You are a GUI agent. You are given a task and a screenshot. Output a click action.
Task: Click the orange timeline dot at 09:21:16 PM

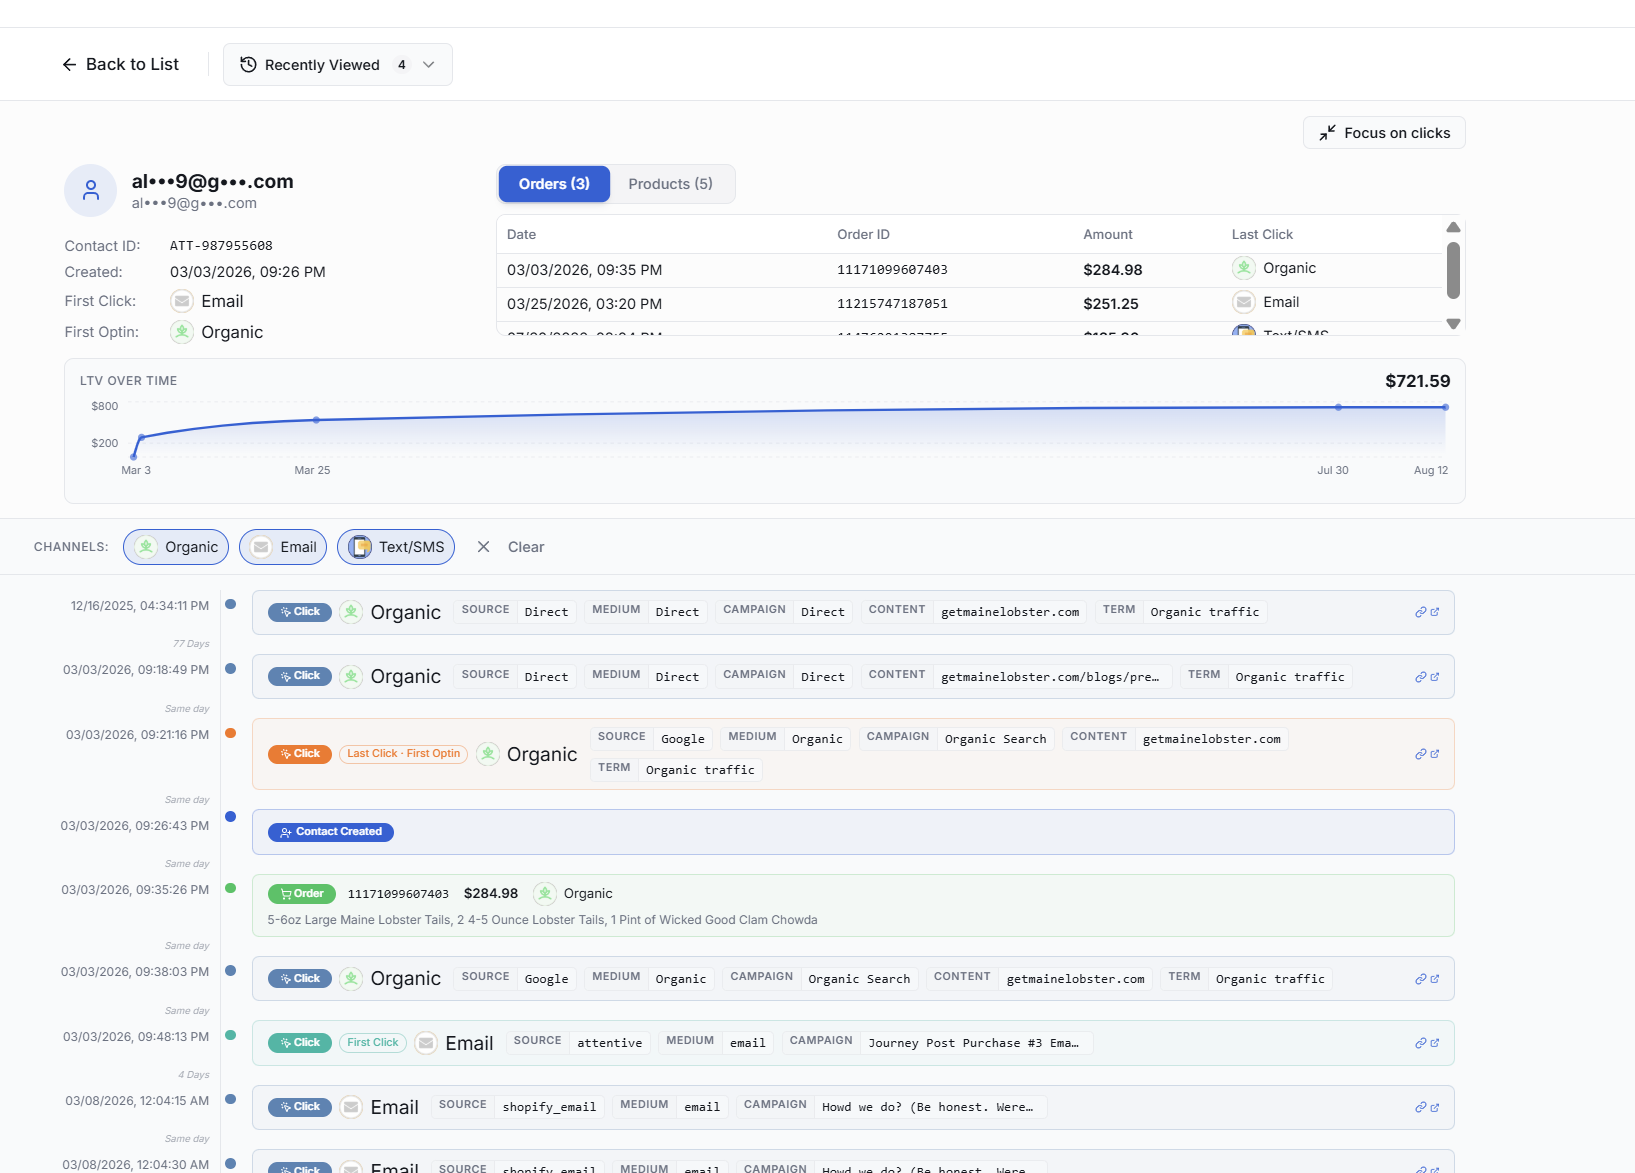(x=231, y=733)
